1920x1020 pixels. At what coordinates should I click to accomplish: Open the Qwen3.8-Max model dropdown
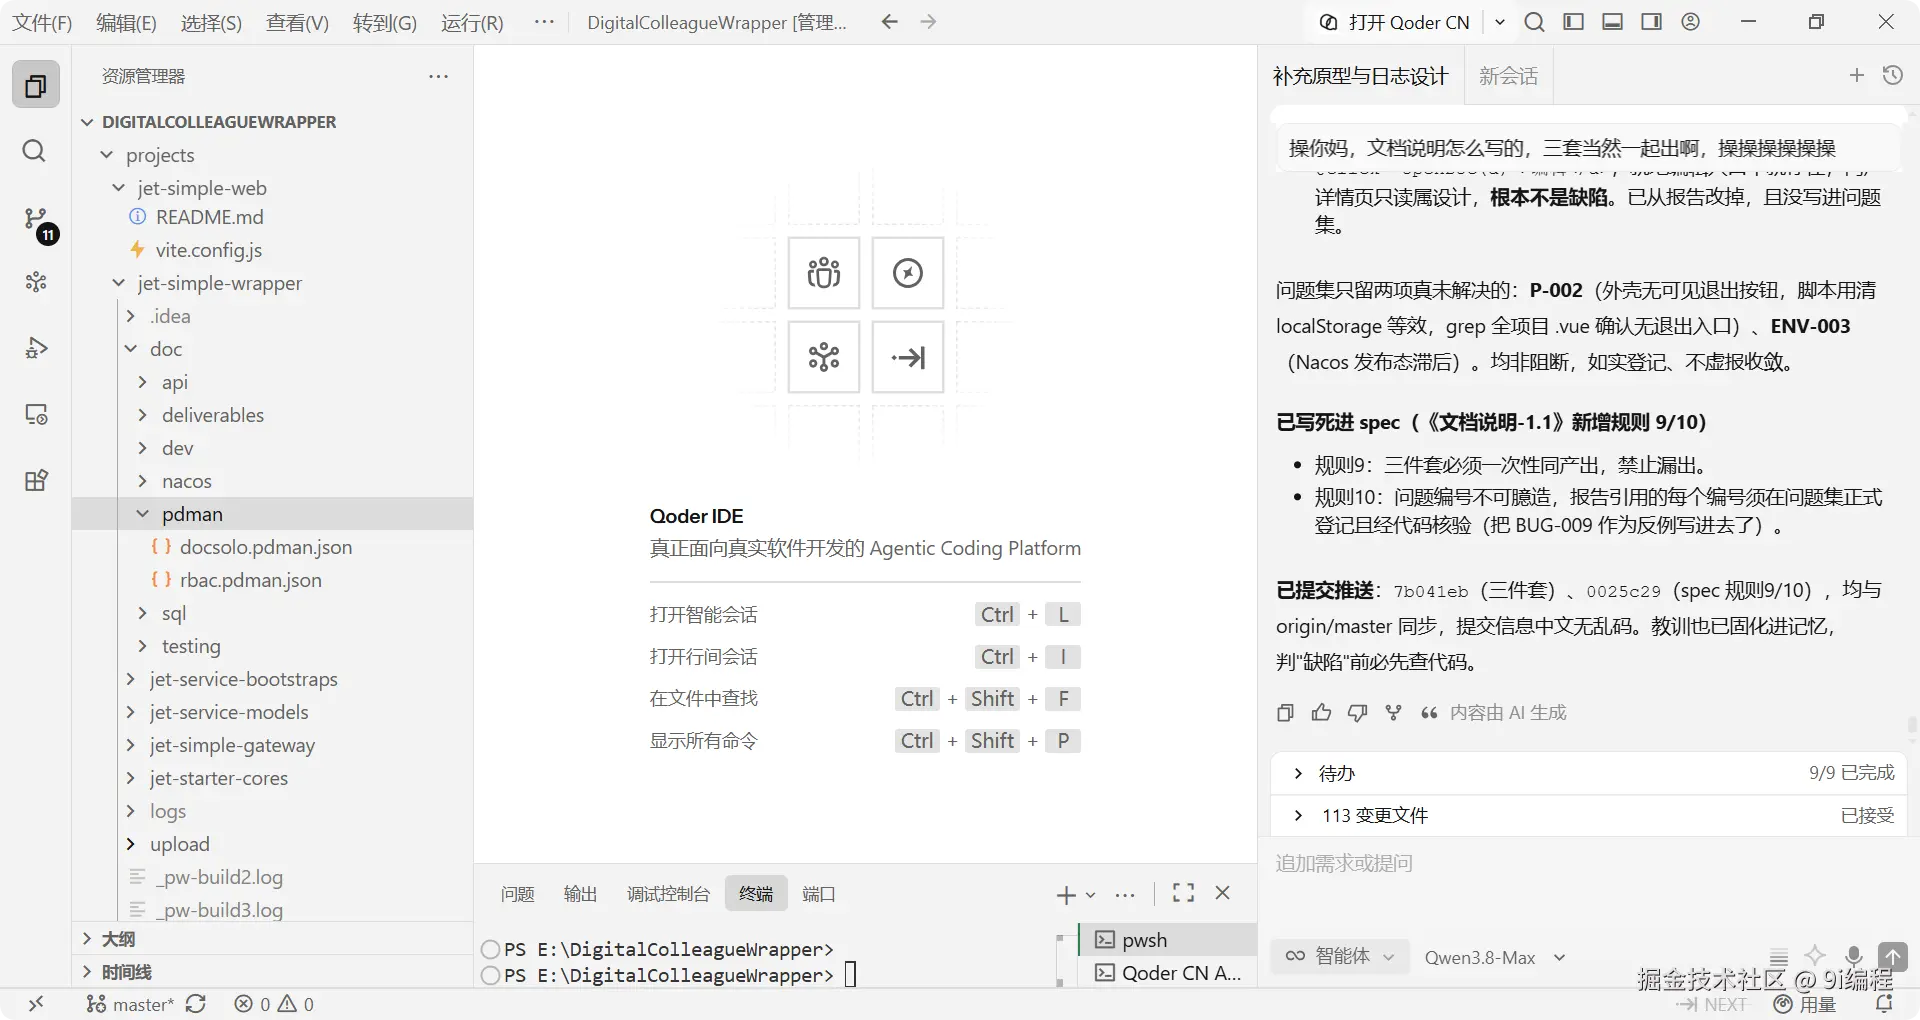pos(1494,957)
